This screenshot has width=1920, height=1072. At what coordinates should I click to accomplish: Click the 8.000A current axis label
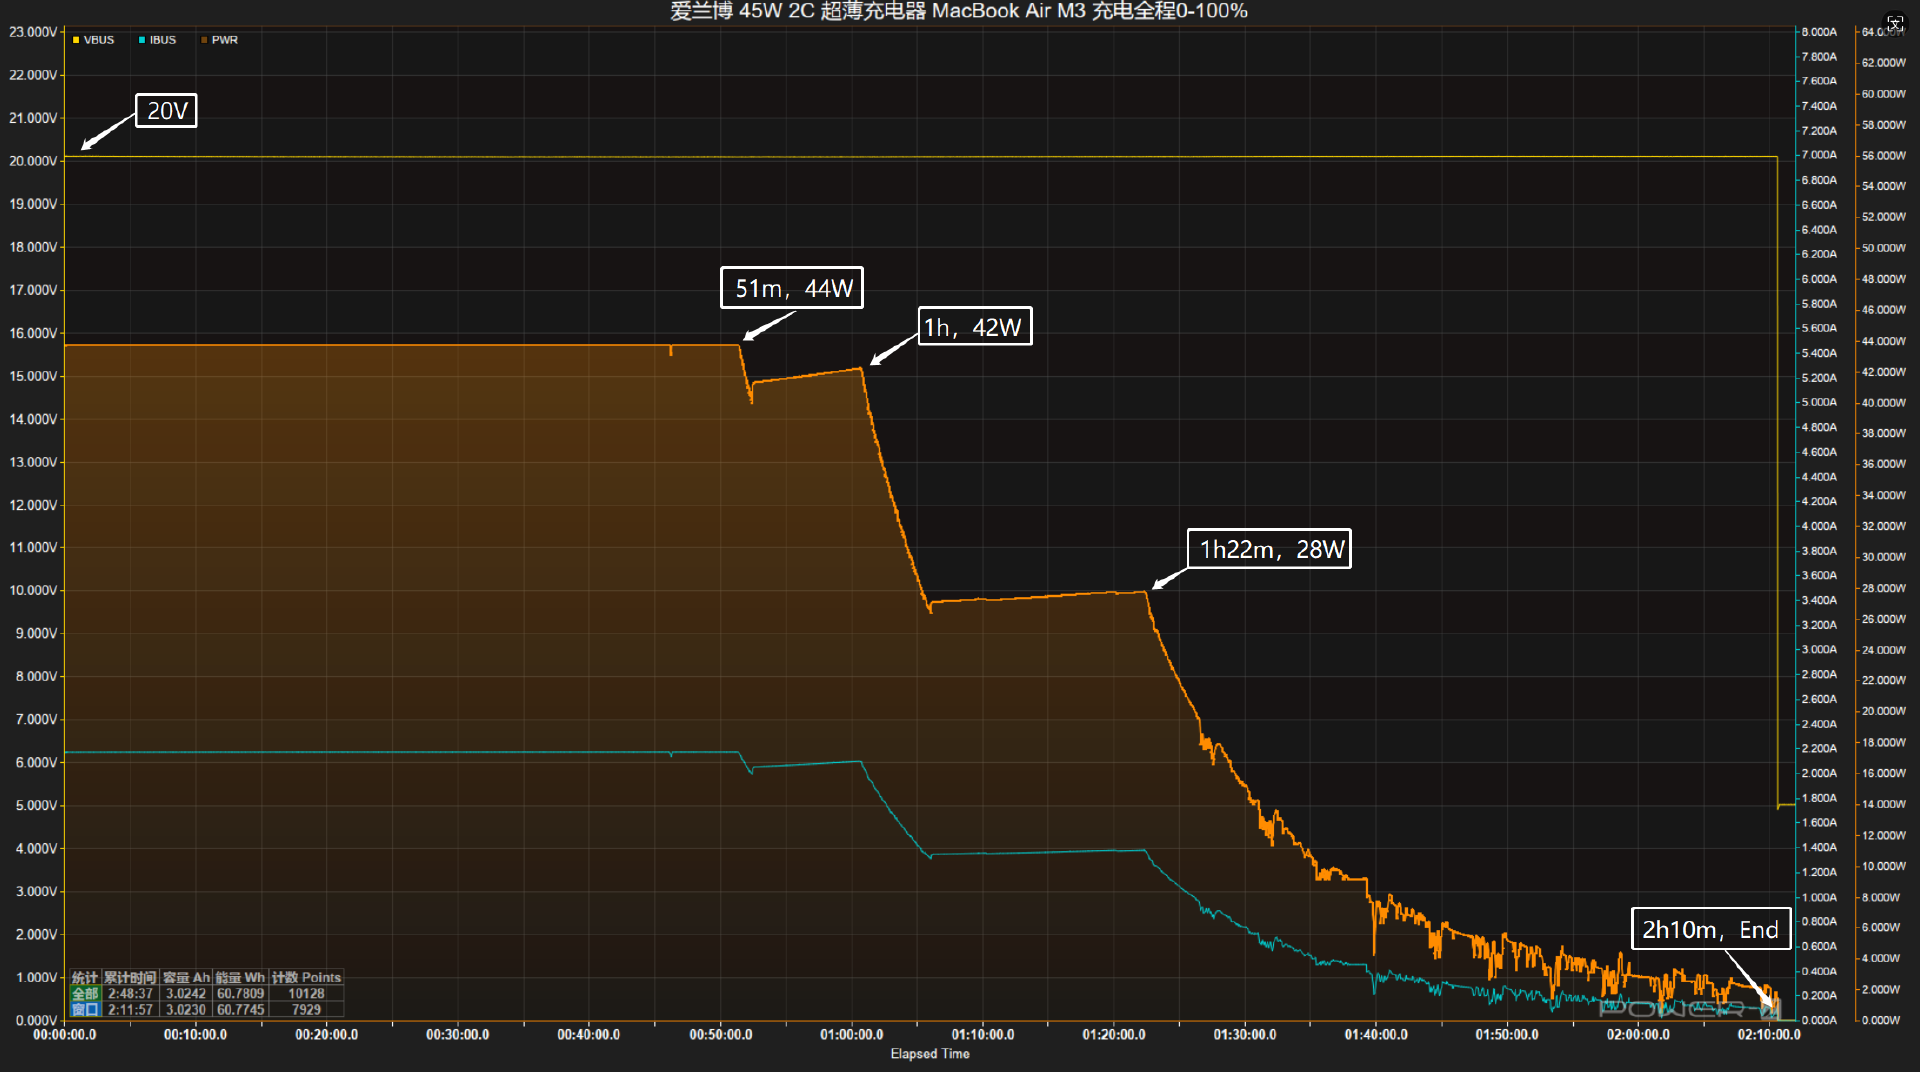(1819, 32)
